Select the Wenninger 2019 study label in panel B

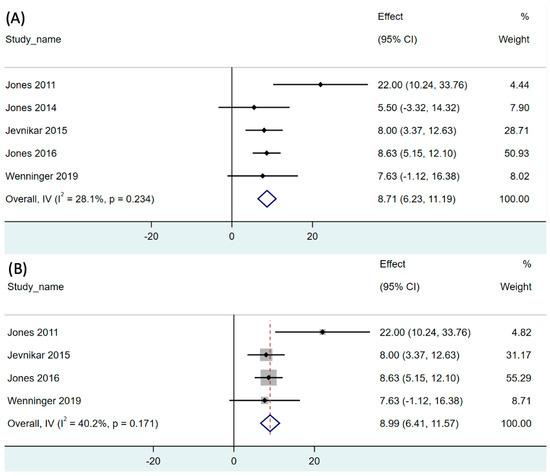[44, 401]
